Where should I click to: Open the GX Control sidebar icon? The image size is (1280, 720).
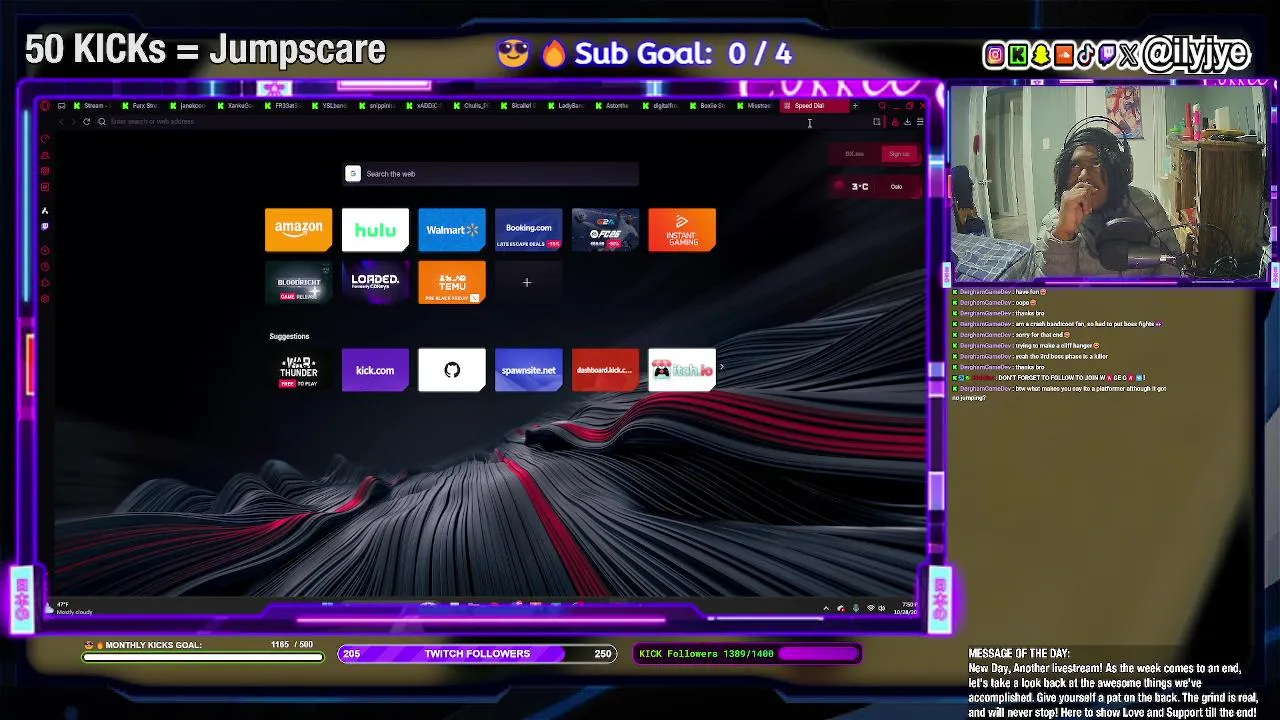[45, 139]
